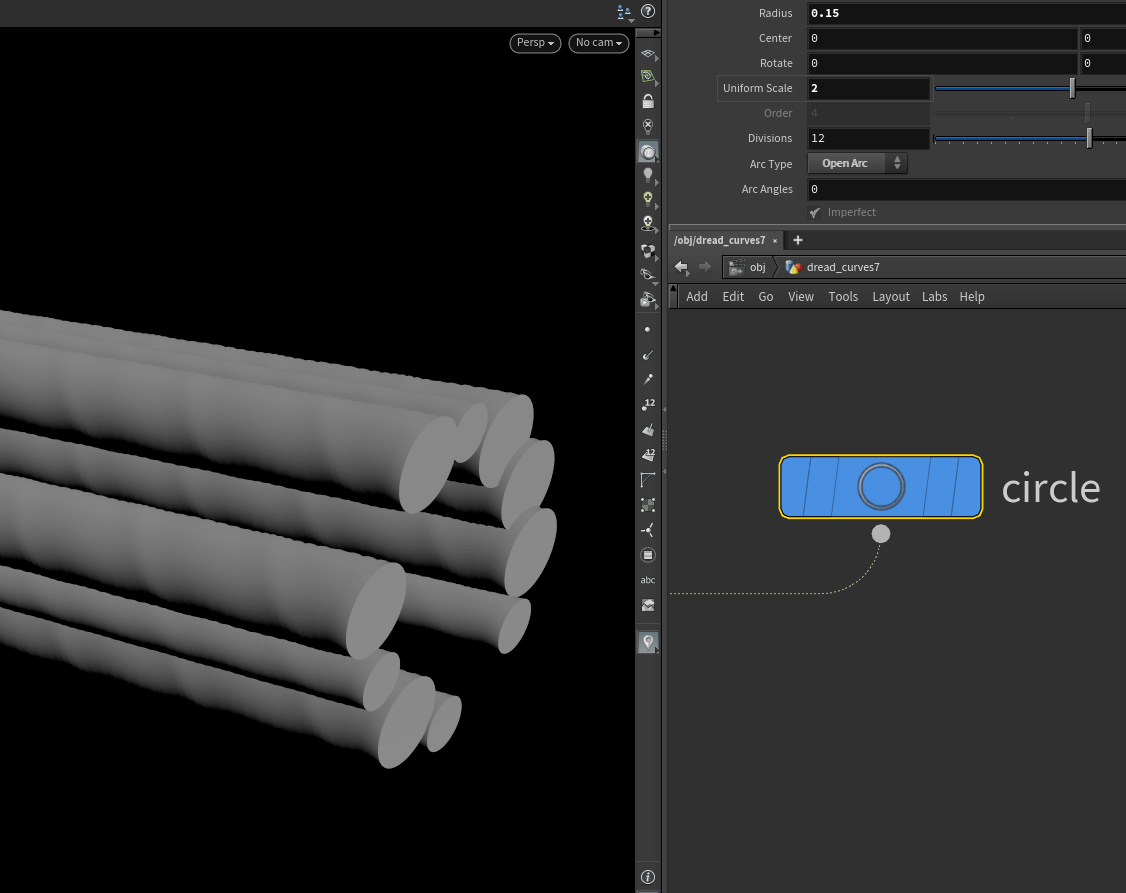
Task: Toggle the primitive normals display icon
Action: [x=648, y=429]
